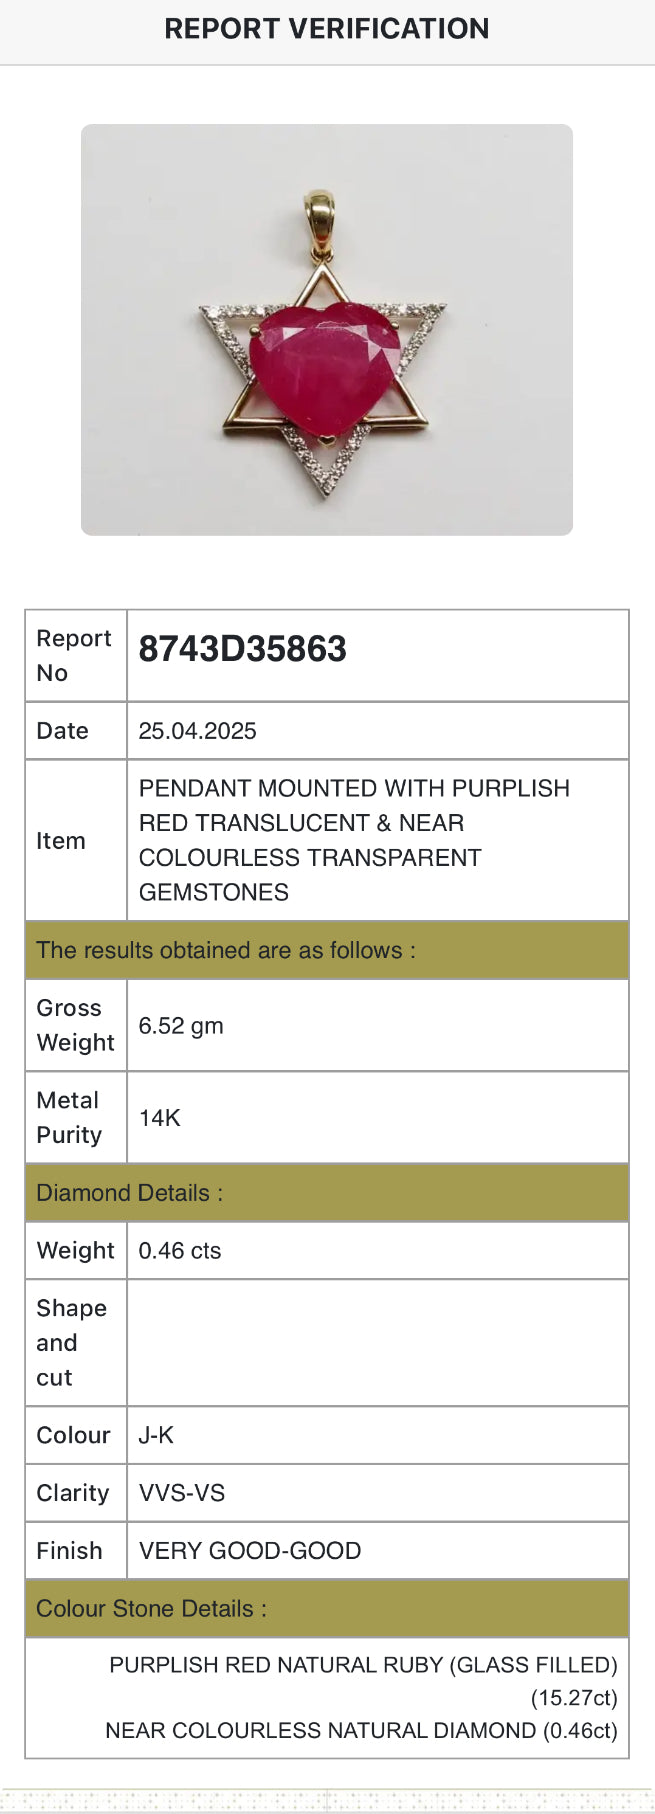Viewport: 655px width, 1814px height.
Task: Select the 14K metal purity value
Action: coord(160,1118)
